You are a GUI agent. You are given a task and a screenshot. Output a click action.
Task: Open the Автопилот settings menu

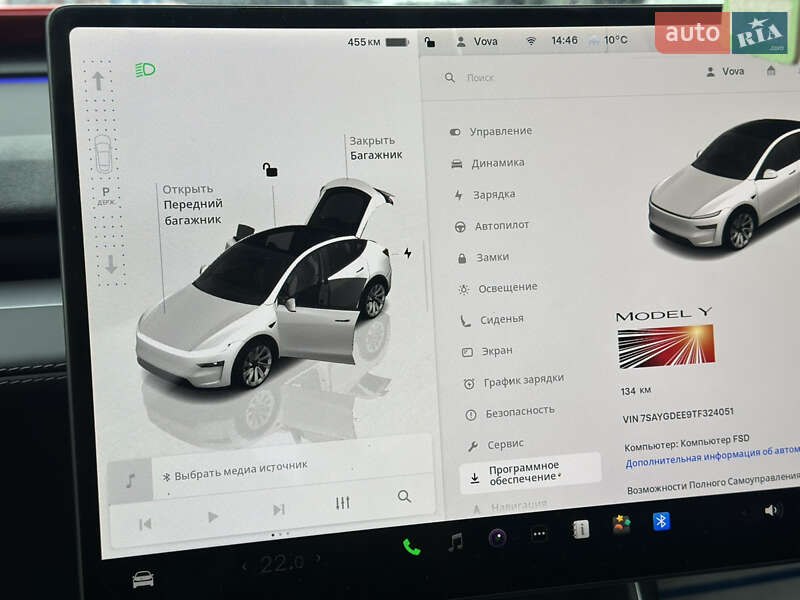coord(501,226)
